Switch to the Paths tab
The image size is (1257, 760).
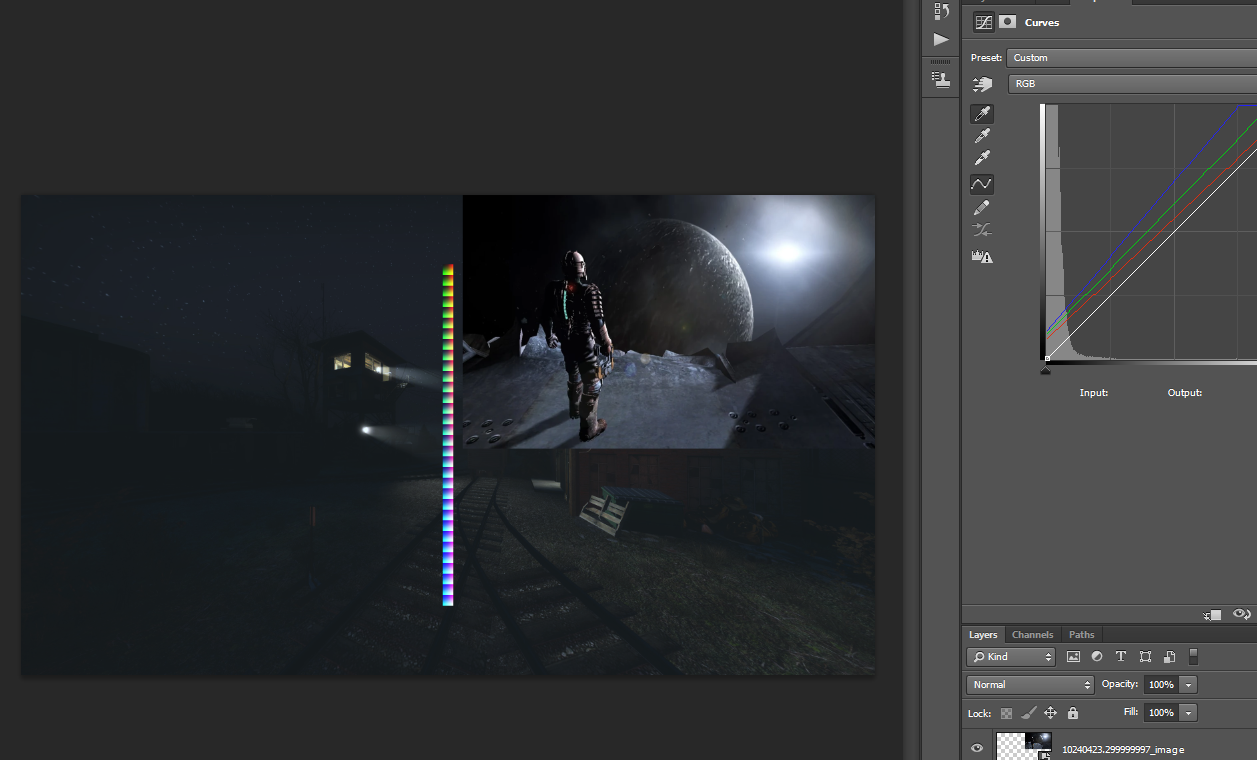click(x=1081, y=635)
